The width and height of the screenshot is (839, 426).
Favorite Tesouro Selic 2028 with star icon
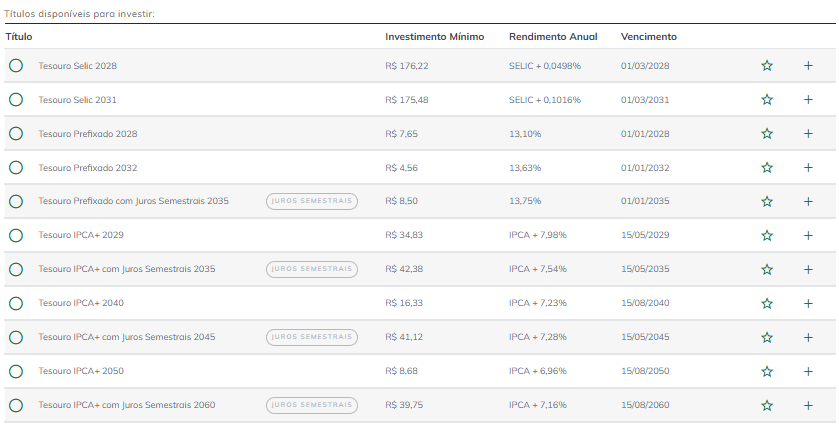click(x=767, y=66)
